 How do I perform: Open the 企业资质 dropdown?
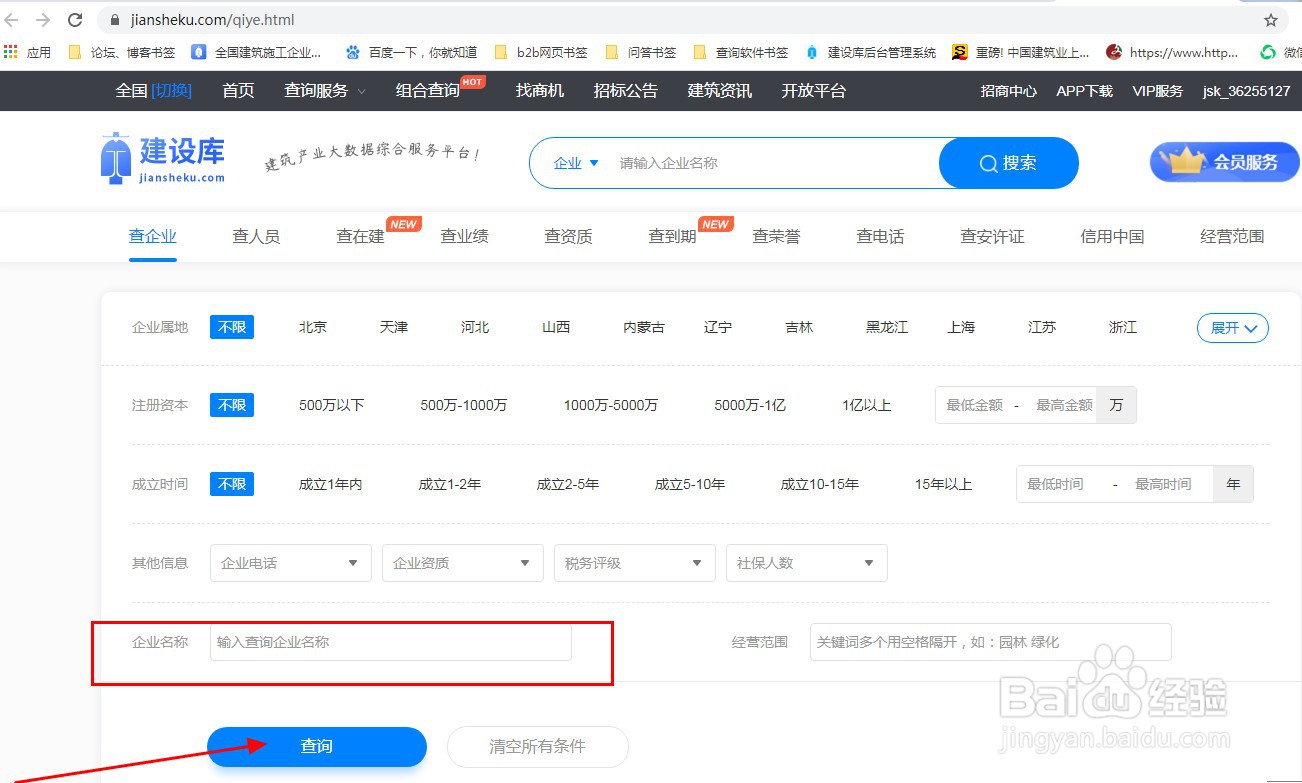pyautogui.click(x=462, y=563)
